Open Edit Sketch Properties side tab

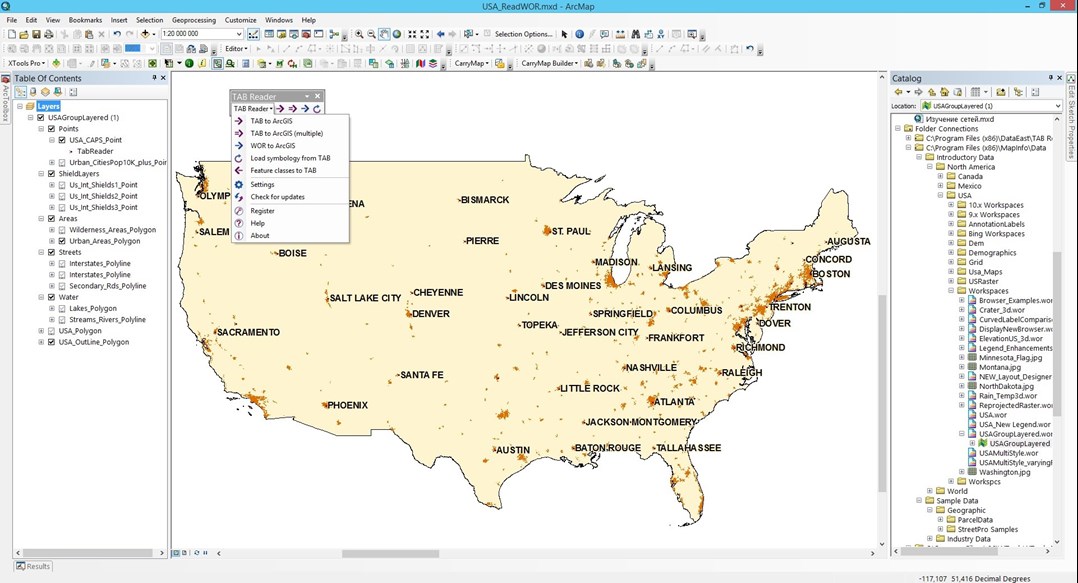coord(1071,117)
